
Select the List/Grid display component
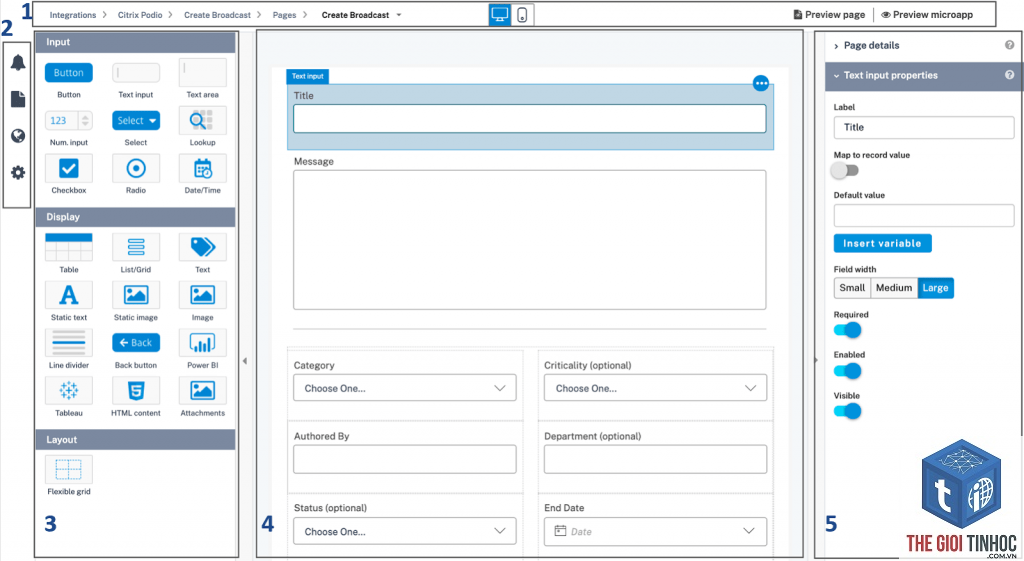[136, 248]
